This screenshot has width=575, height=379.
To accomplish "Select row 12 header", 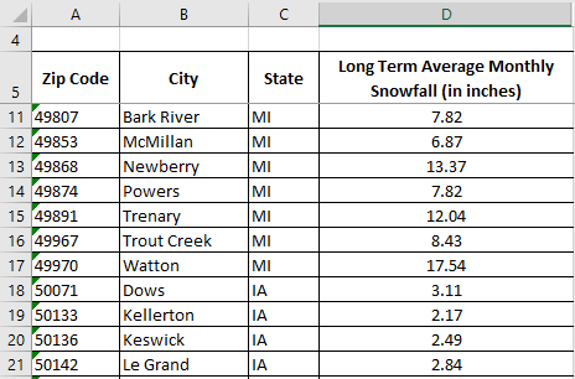I will 15,141.
